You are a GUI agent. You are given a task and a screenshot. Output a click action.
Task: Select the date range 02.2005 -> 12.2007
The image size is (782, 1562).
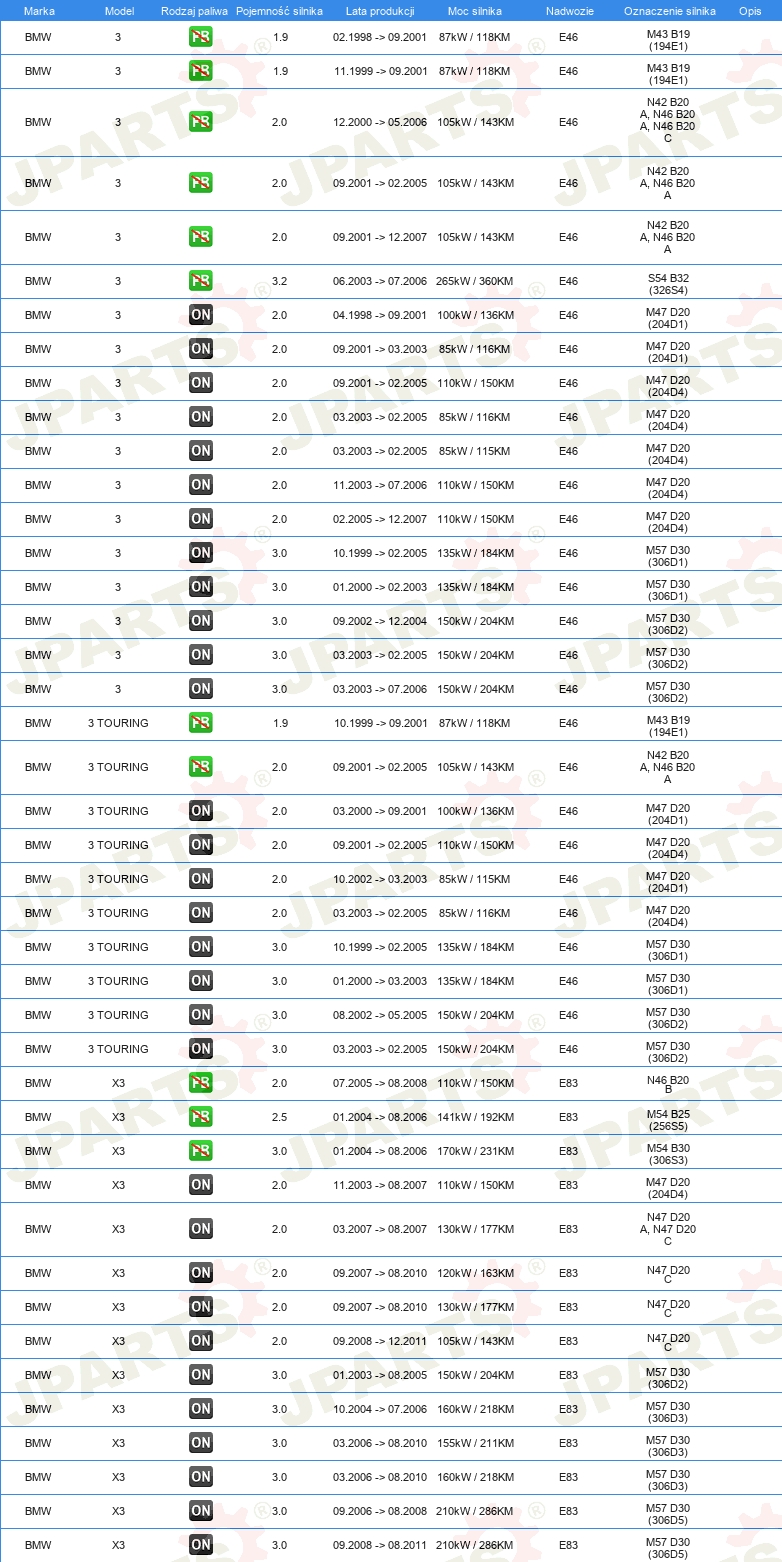pyautogui.click(x=380, y=519)
